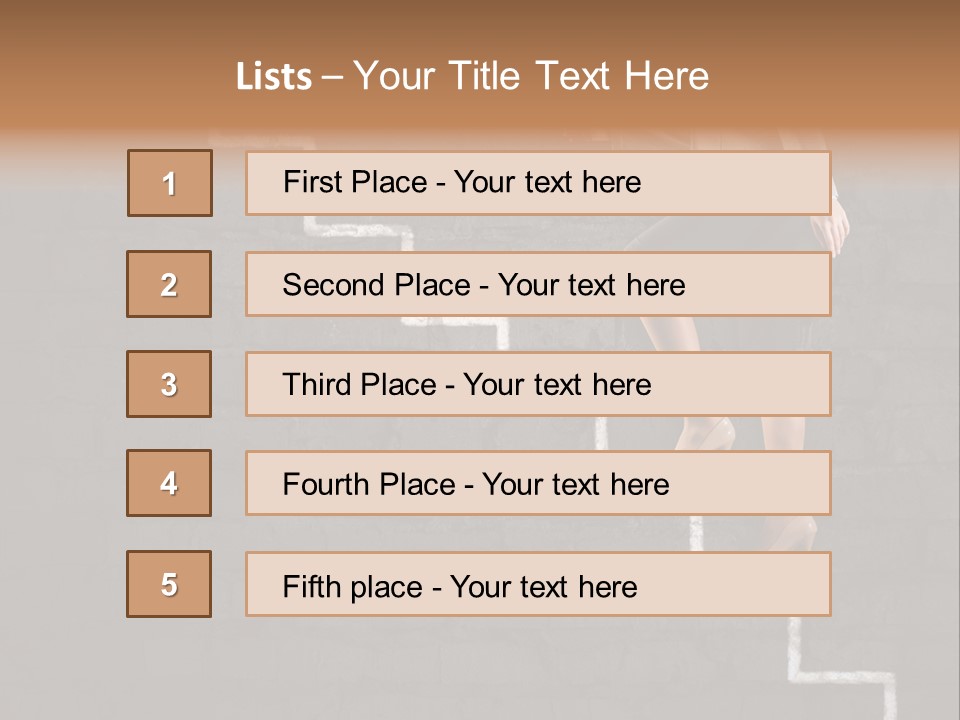Click the Second Place text bar
Screen dimensions: 960x720
(x=538, y=284)
